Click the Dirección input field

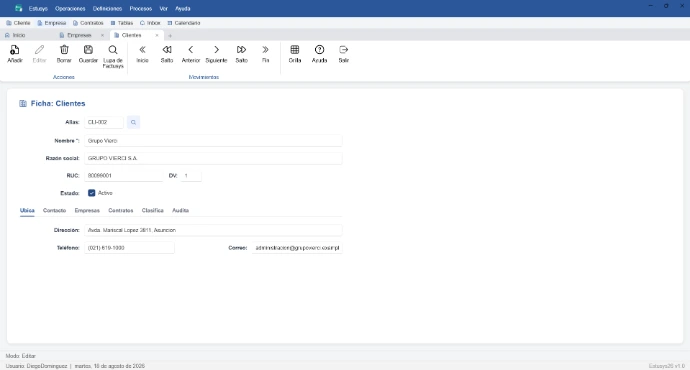coord(213,230)
